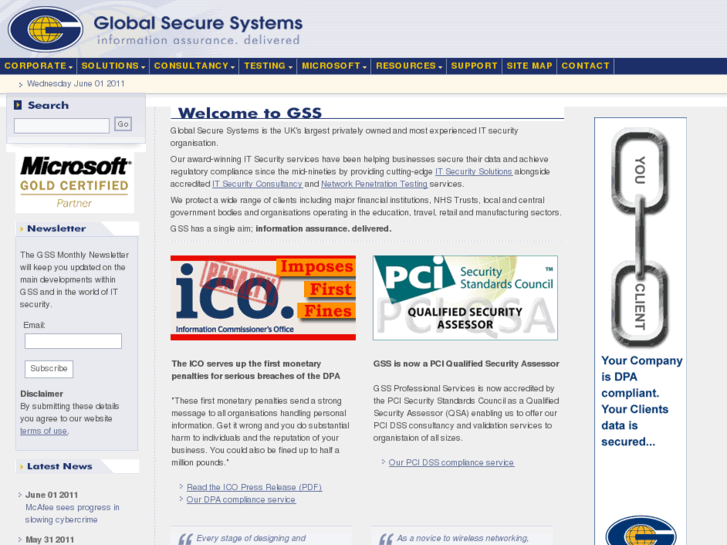
Task: Open the IT Security Consultancy link
Action: pyautogui.click(x=257, y=184)
